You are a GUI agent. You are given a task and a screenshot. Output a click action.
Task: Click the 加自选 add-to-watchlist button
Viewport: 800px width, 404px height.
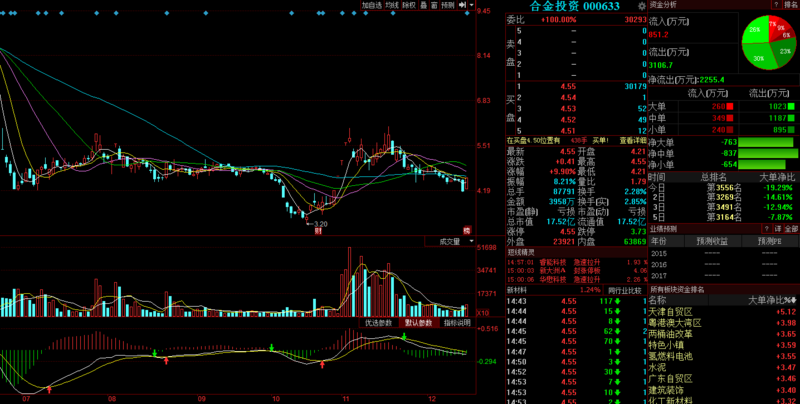pyautogui.click(x=371, y=5)
